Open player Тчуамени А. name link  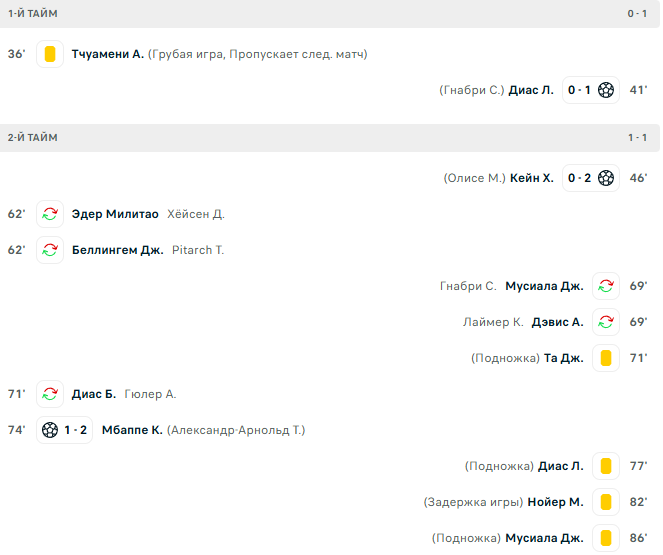[x=108, y=54]
